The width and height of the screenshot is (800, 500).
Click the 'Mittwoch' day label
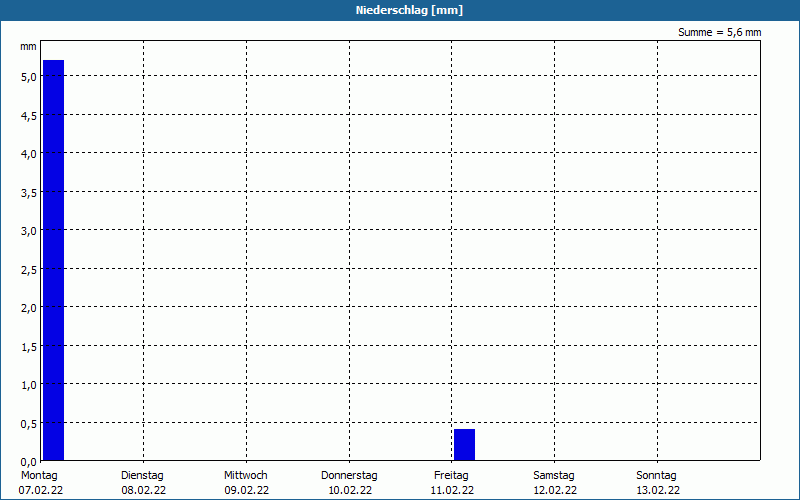(x=245, y=475)
